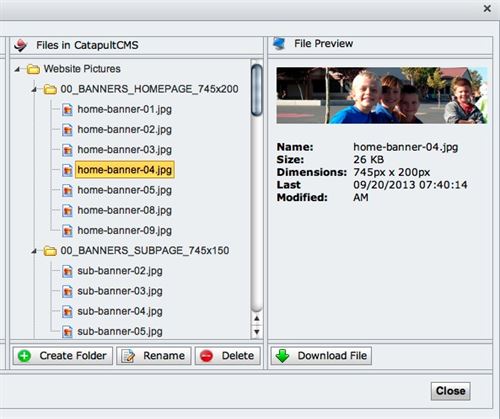Collapse the 00_BANNERS_HOMEPAGE_745x200 folder arrow
Image resolution: width=500 pixels, height=419 pixels.
pyautogui.click(x=34, y=89)
